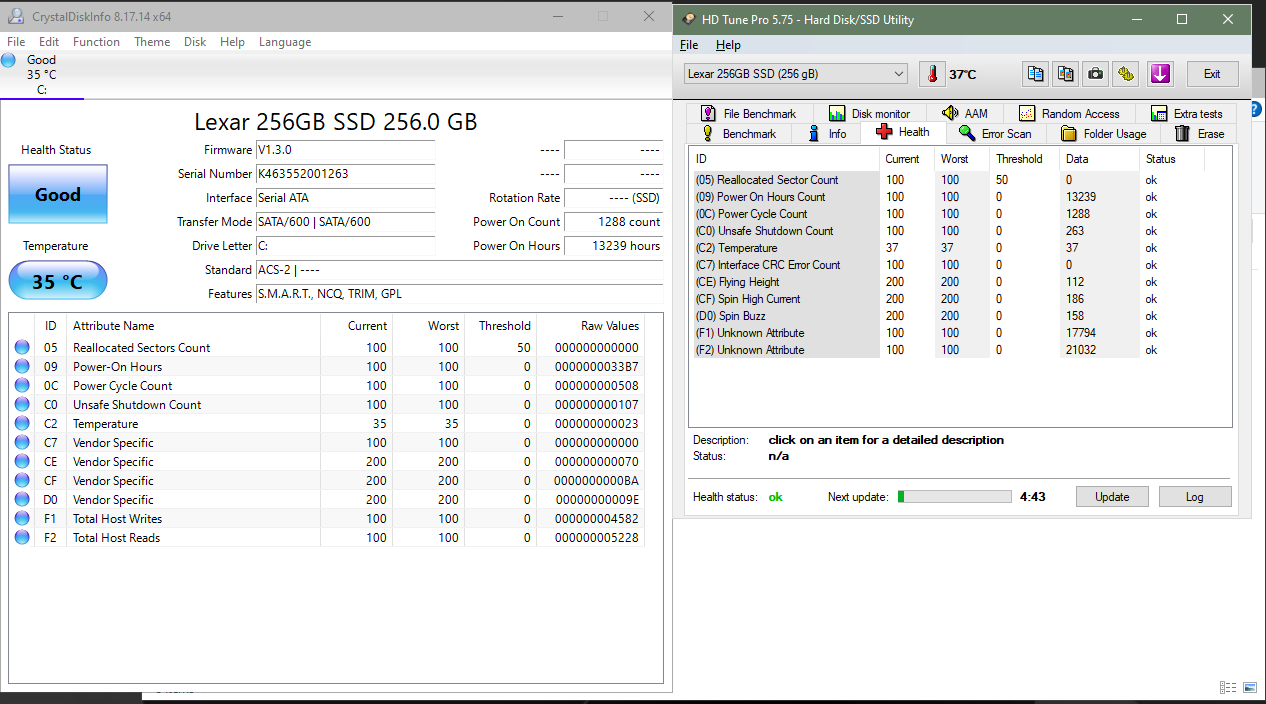Switch to the Disk Monitor tab
Screen dimensions: 1266x704
tap(872, 112)
